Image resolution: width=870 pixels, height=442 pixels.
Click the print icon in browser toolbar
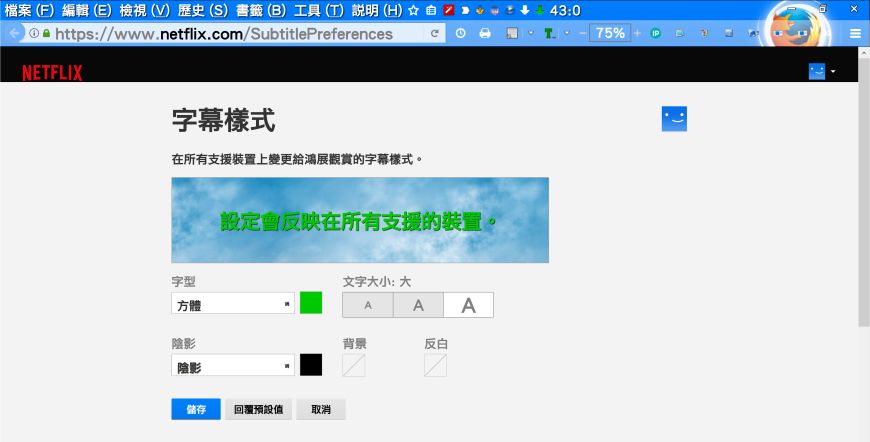(485, 33)
